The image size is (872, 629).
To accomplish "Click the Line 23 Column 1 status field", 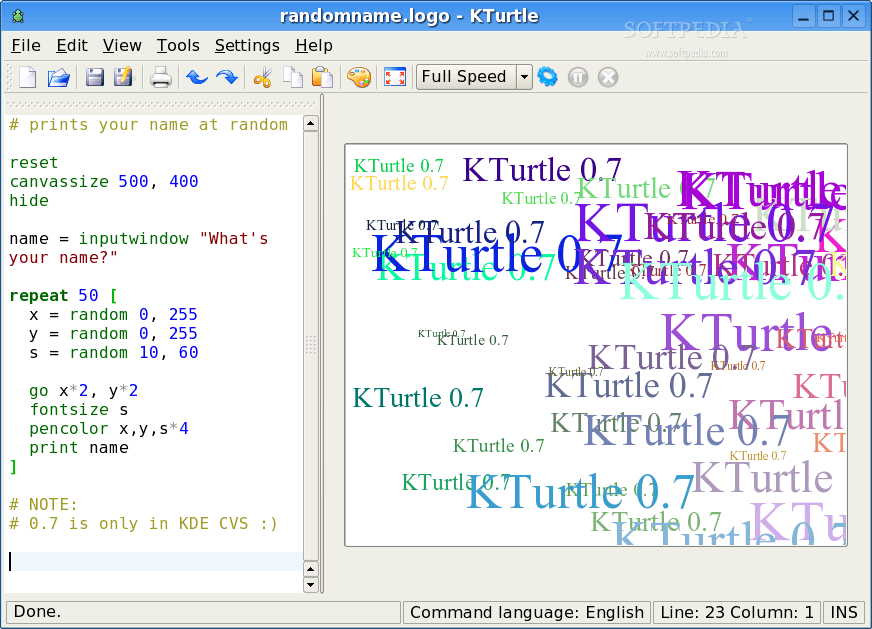I will [x=737, y=612].
